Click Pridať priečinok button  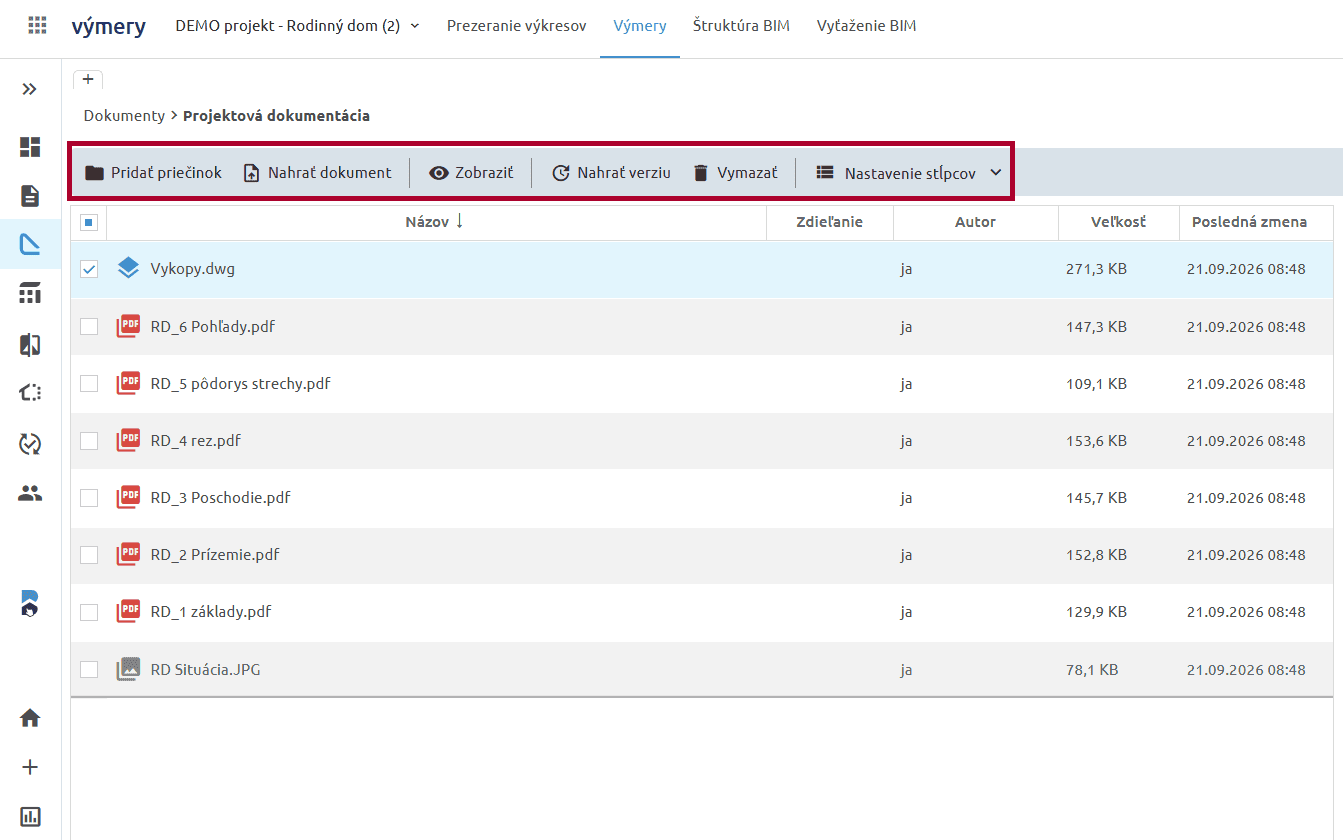point(154,173)
